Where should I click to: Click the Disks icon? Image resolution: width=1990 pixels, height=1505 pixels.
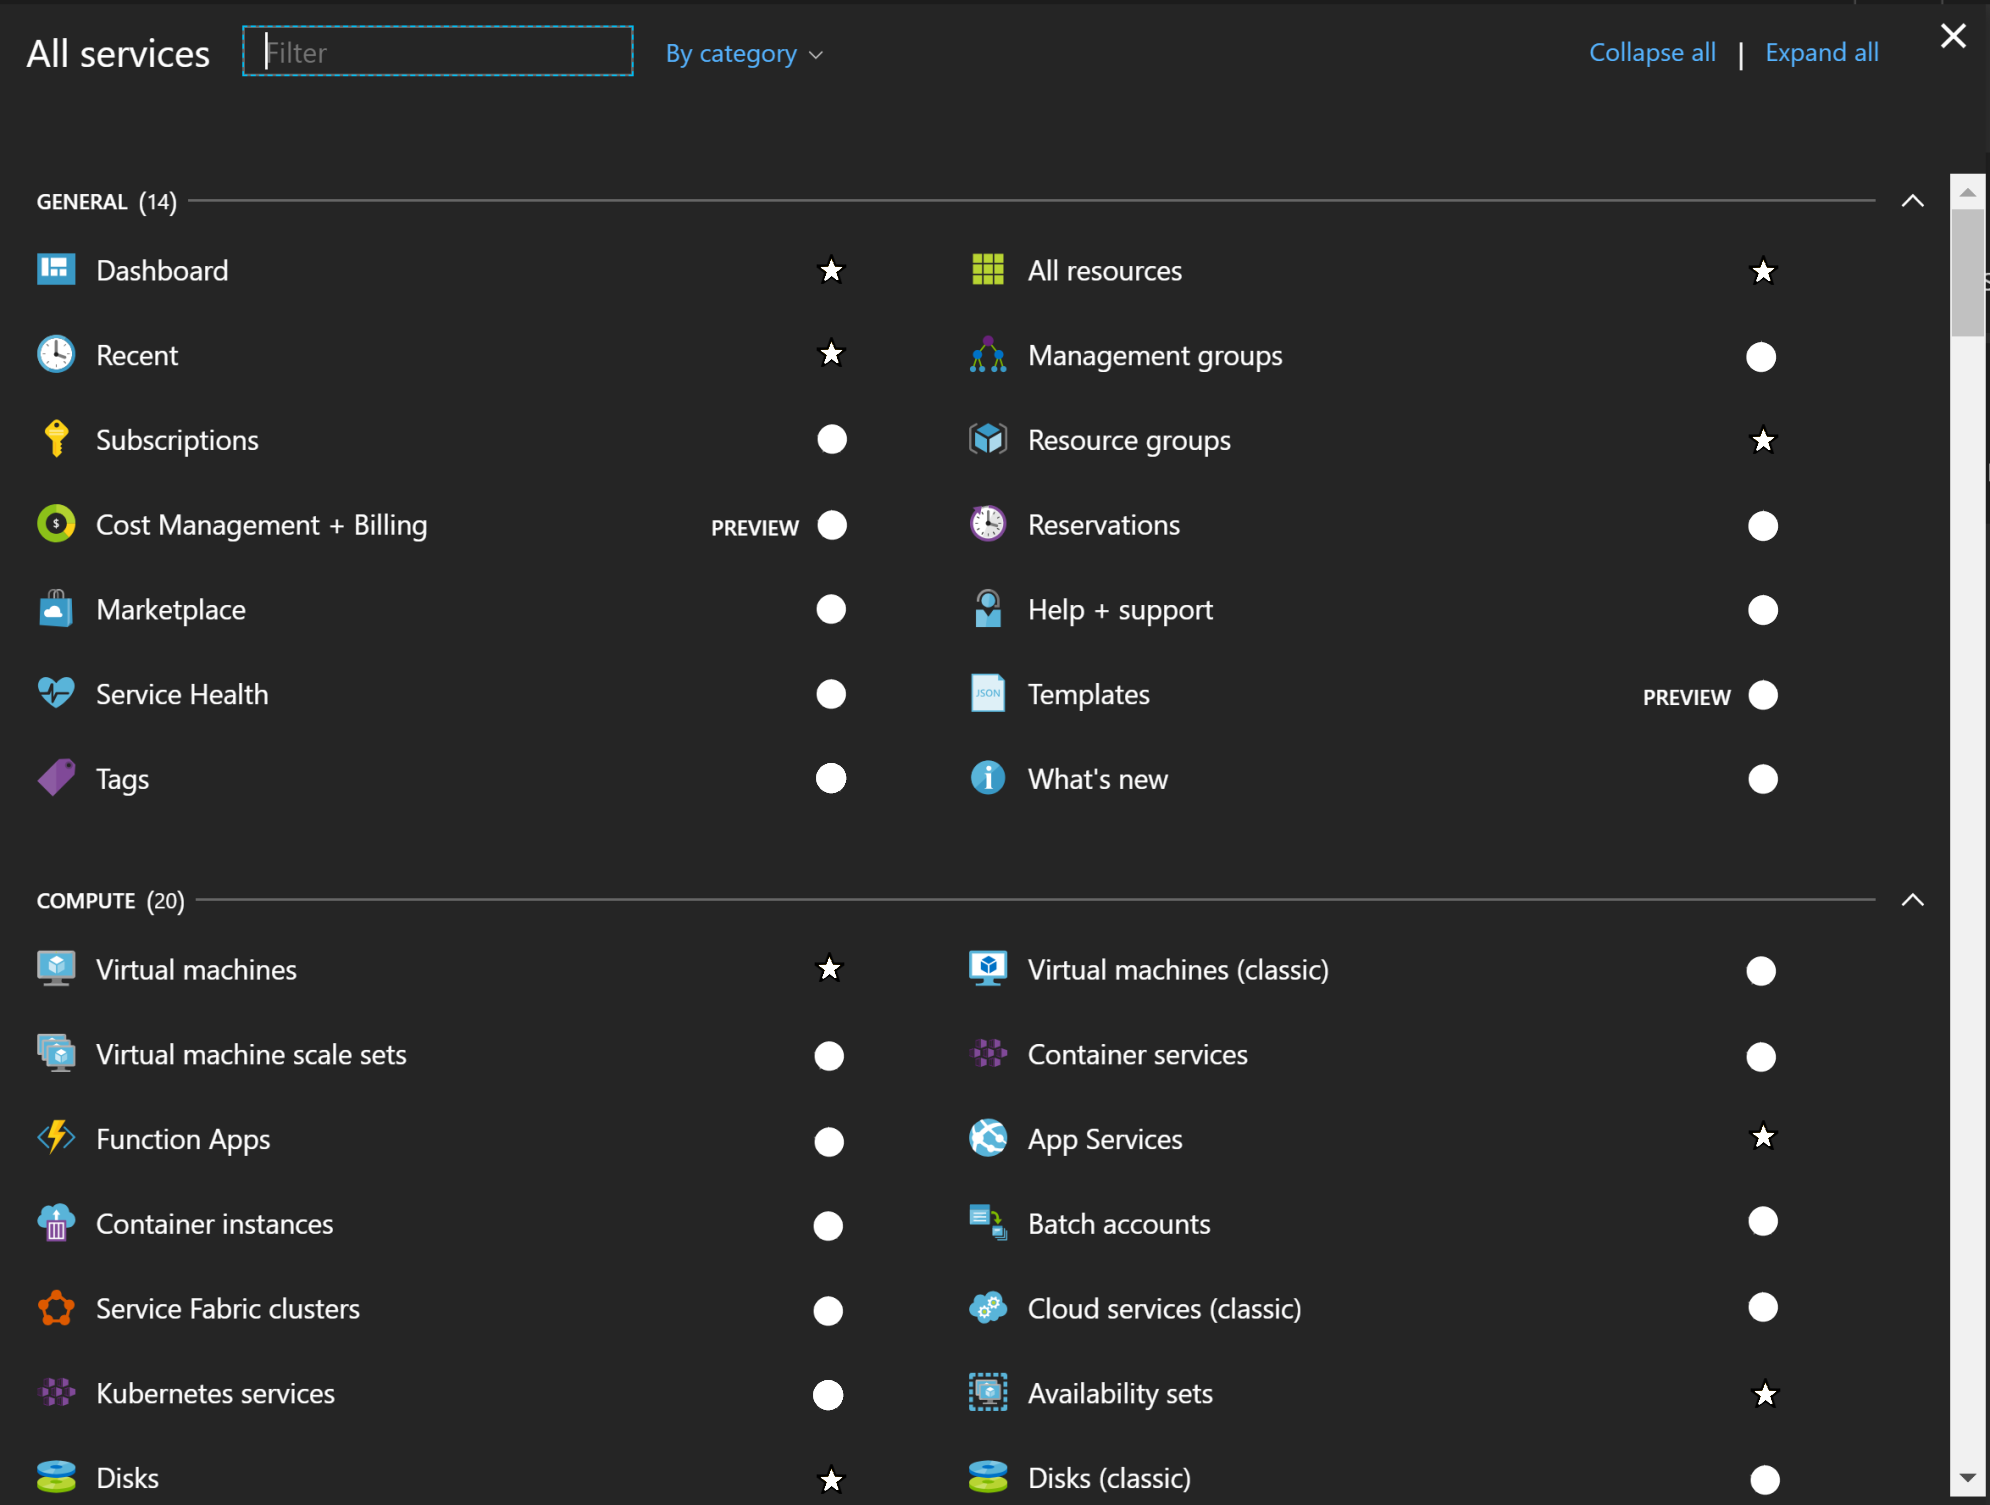point(56,1476)
